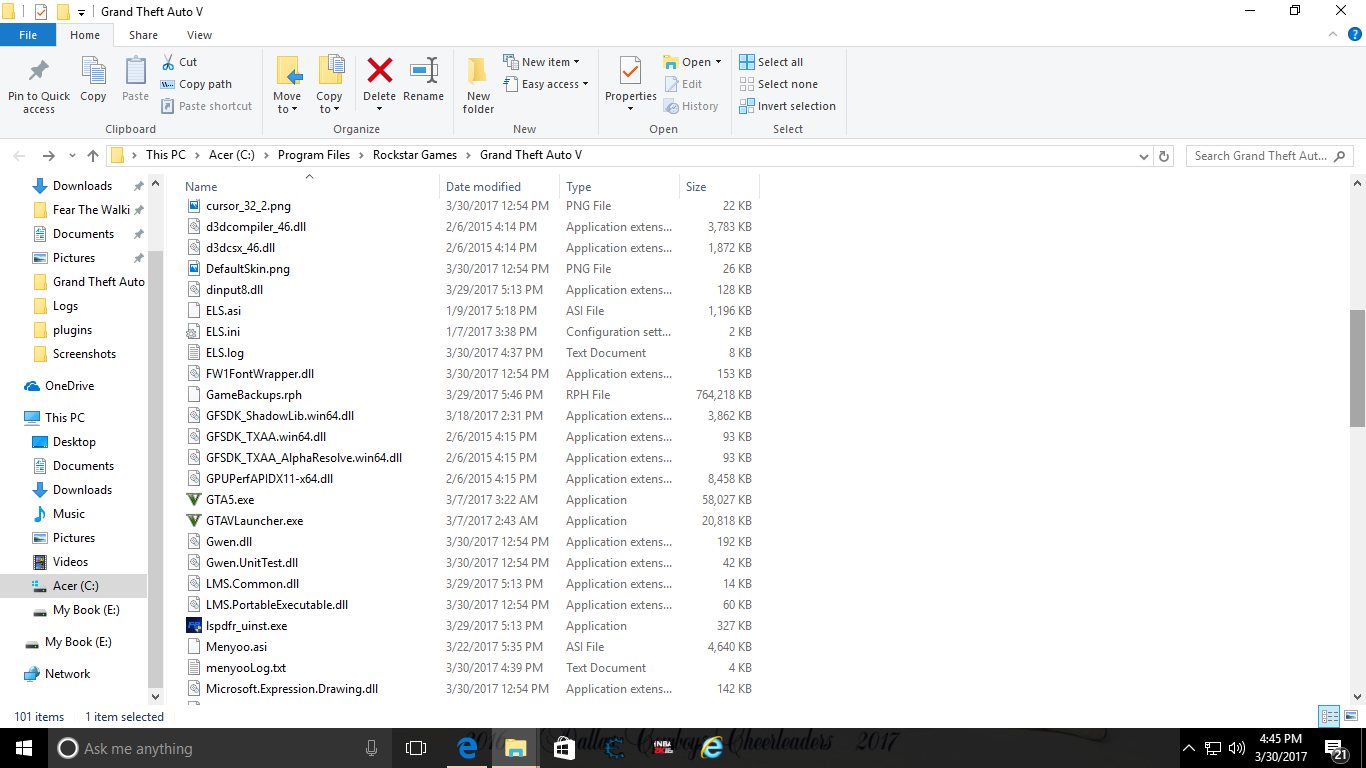Select the dinput8.dll file
1366x768 pixels.
(x=234, y=290)
